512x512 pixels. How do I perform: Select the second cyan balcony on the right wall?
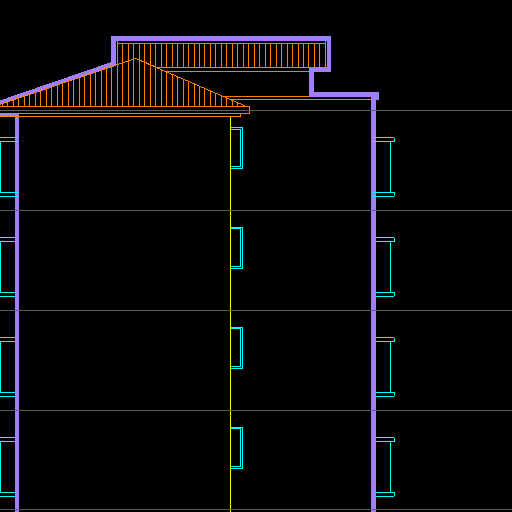(385, 267)
